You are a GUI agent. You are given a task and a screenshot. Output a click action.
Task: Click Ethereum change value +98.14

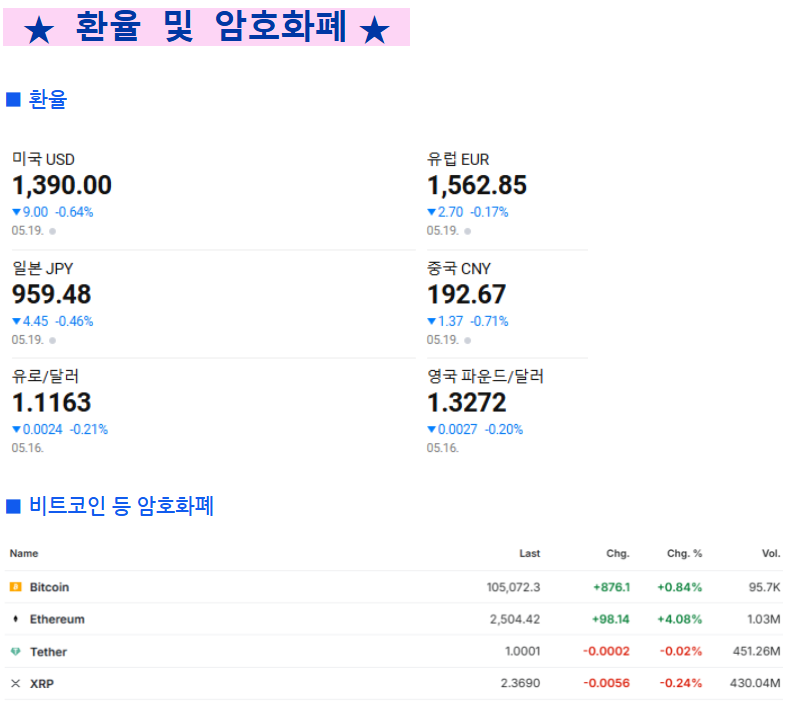tap(611, 619)
